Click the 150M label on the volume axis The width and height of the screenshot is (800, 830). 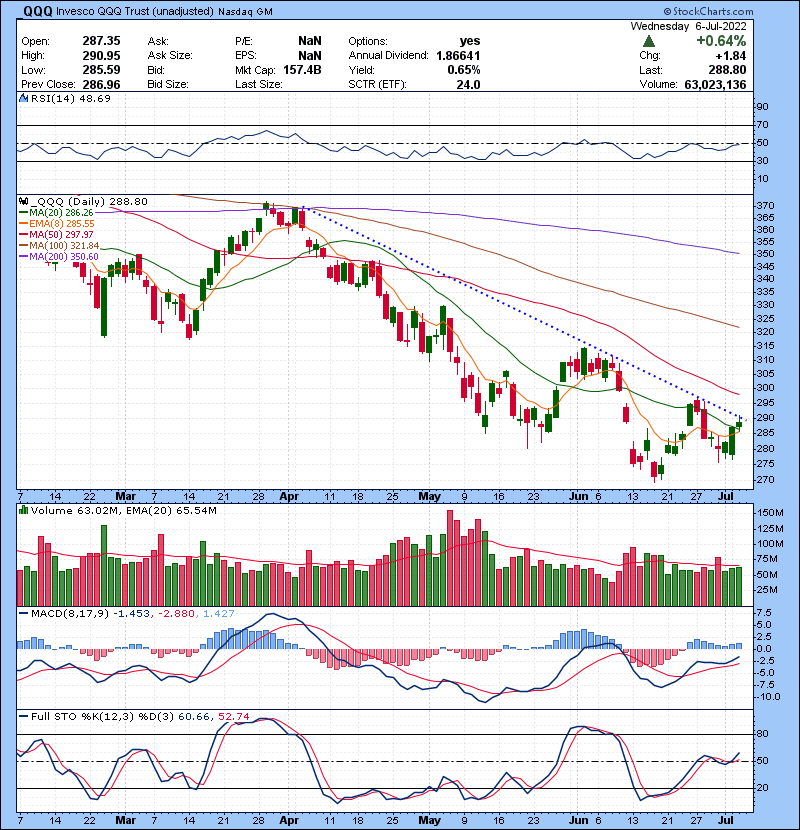(770, 513)
